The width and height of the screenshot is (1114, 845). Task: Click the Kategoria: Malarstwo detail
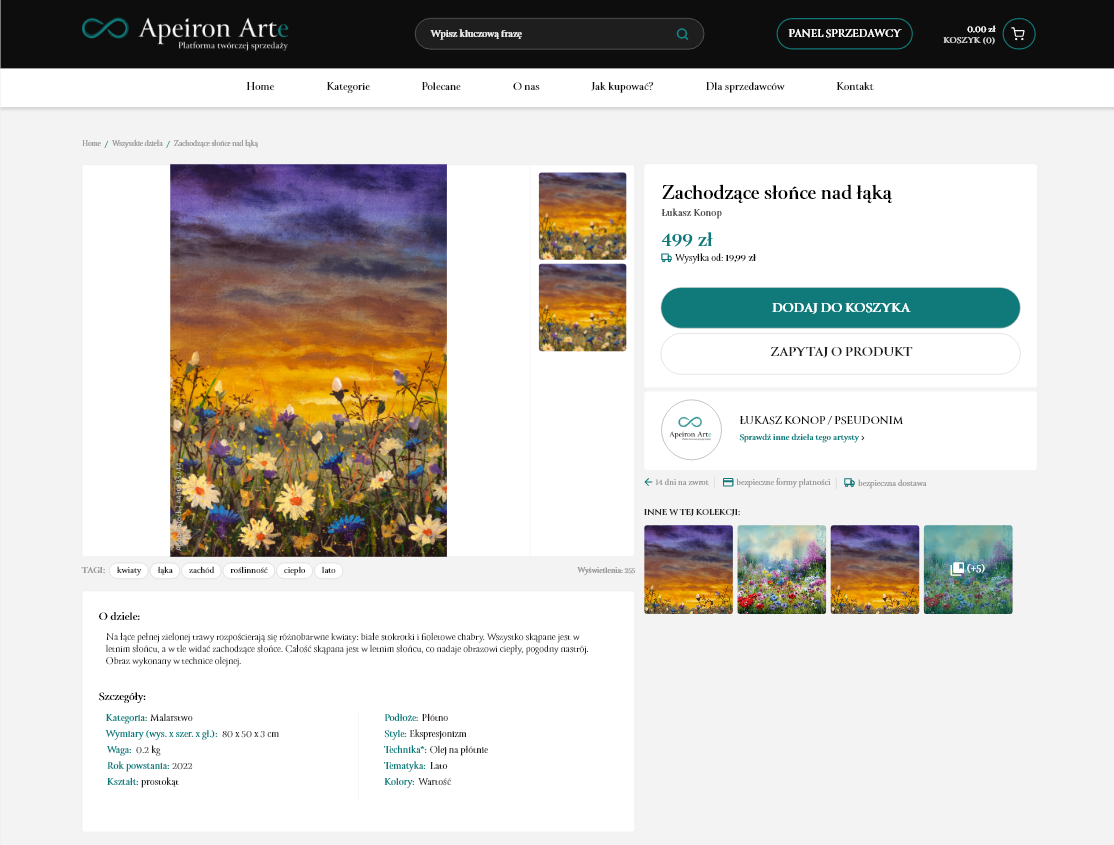[149, 718]
